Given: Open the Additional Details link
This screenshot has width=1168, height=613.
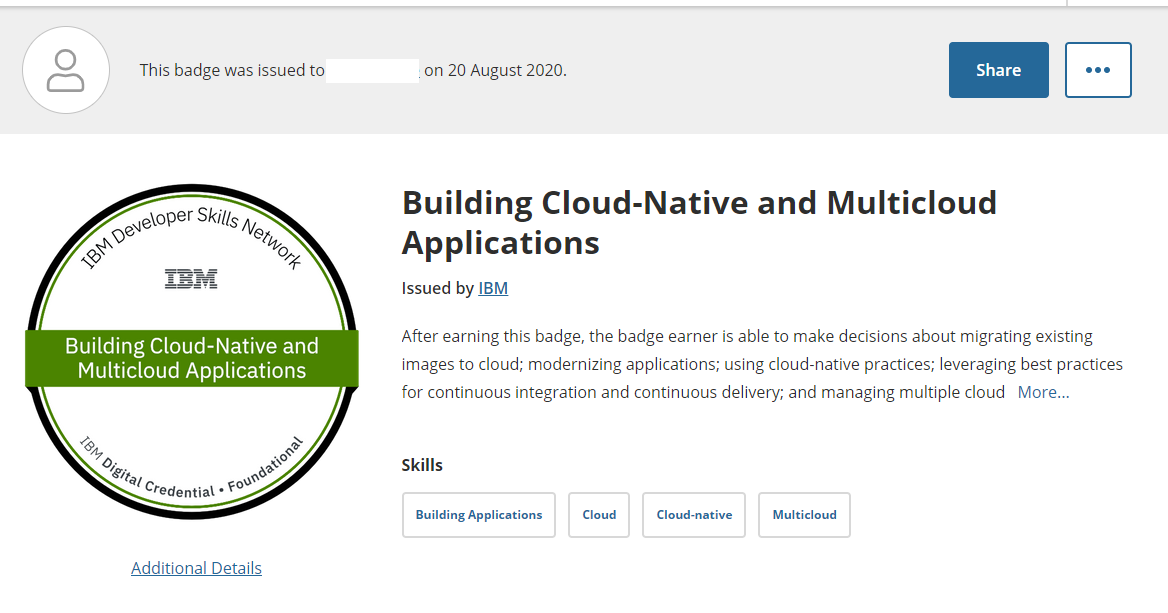Looking at the screenshot, I should [197, 568].
